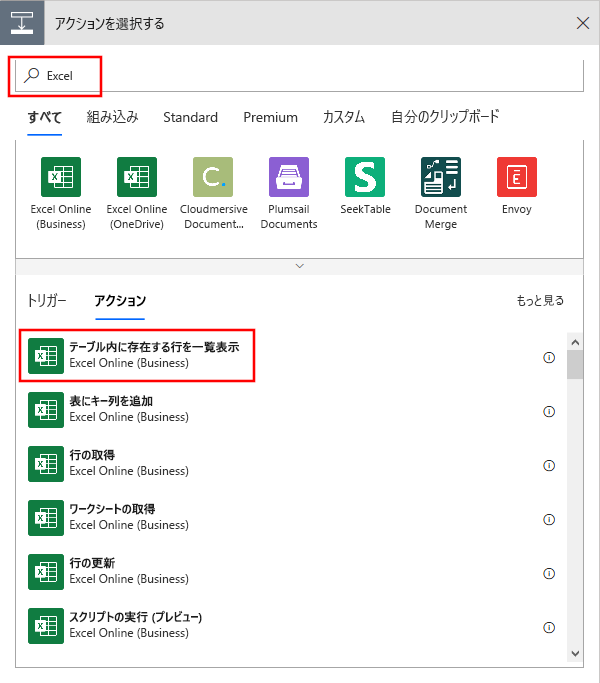The width and height of the screenshot is (600, 683).
Task: Choose action 行の取得
Action: pyautogui.click(x=292, y=464)
